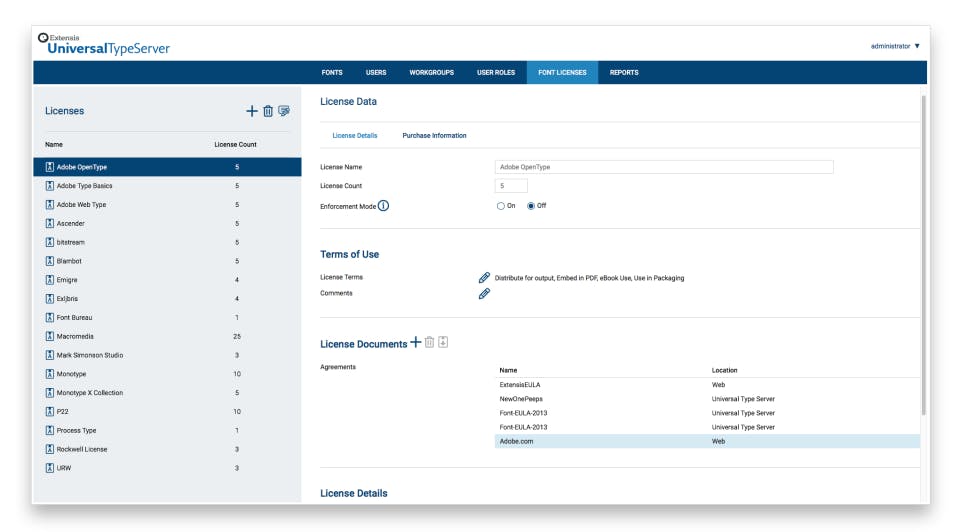Sort licenses by Name column header
This screenshot has width=960, height=532.
coord(54,144)
